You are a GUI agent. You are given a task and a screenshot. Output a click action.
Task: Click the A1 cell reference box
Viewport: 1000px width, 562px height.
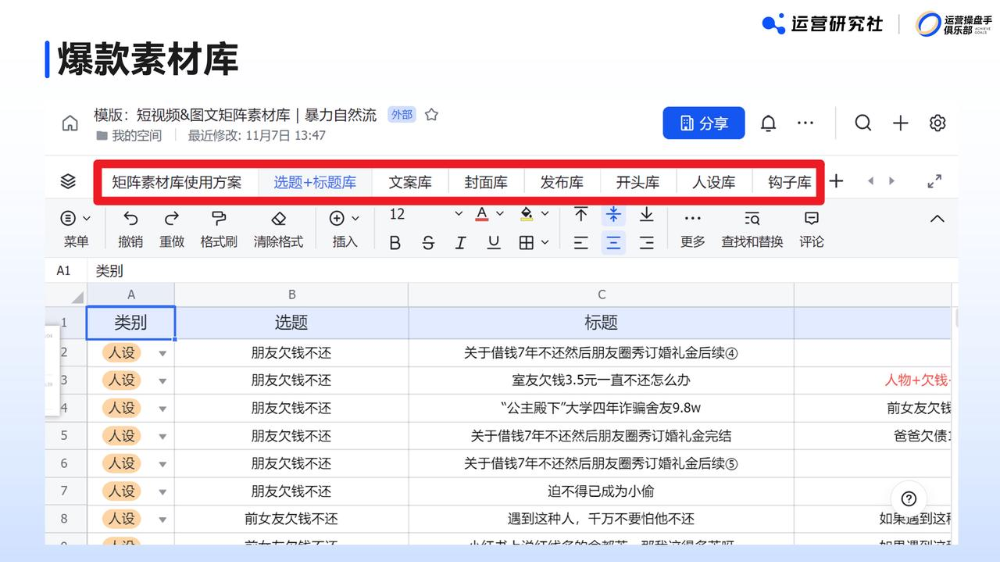(64, 271)
